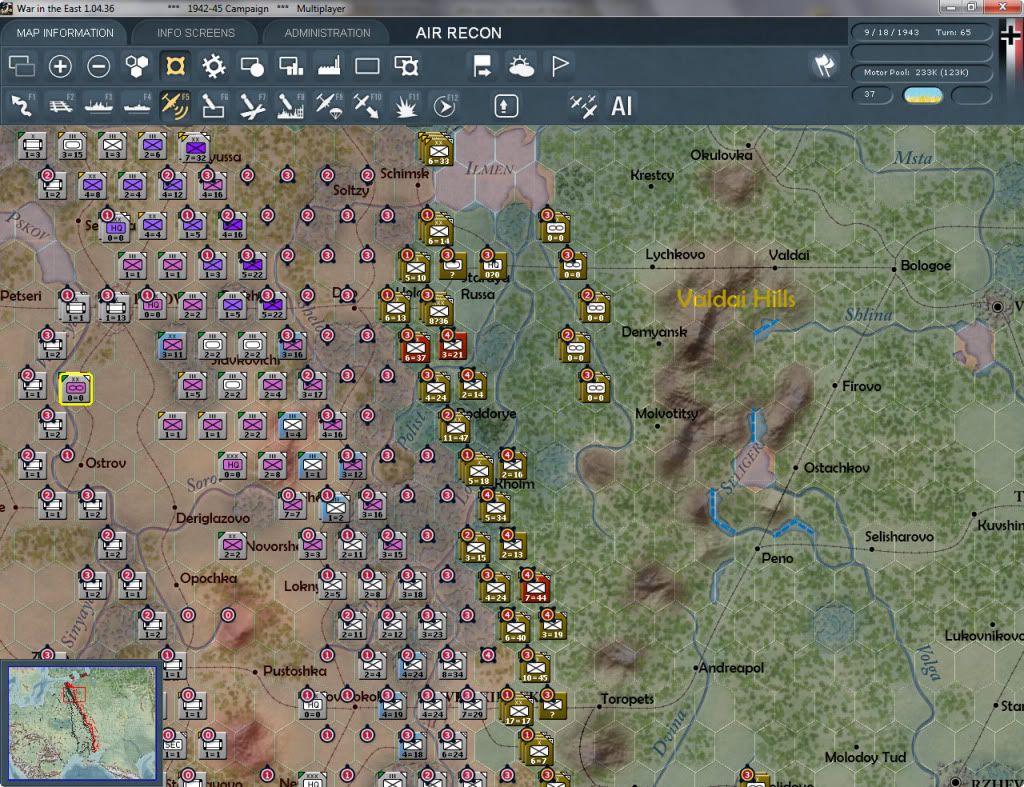Toggle the factory locations icon
Screen dimensions: 1024x787
click(329, 66)
